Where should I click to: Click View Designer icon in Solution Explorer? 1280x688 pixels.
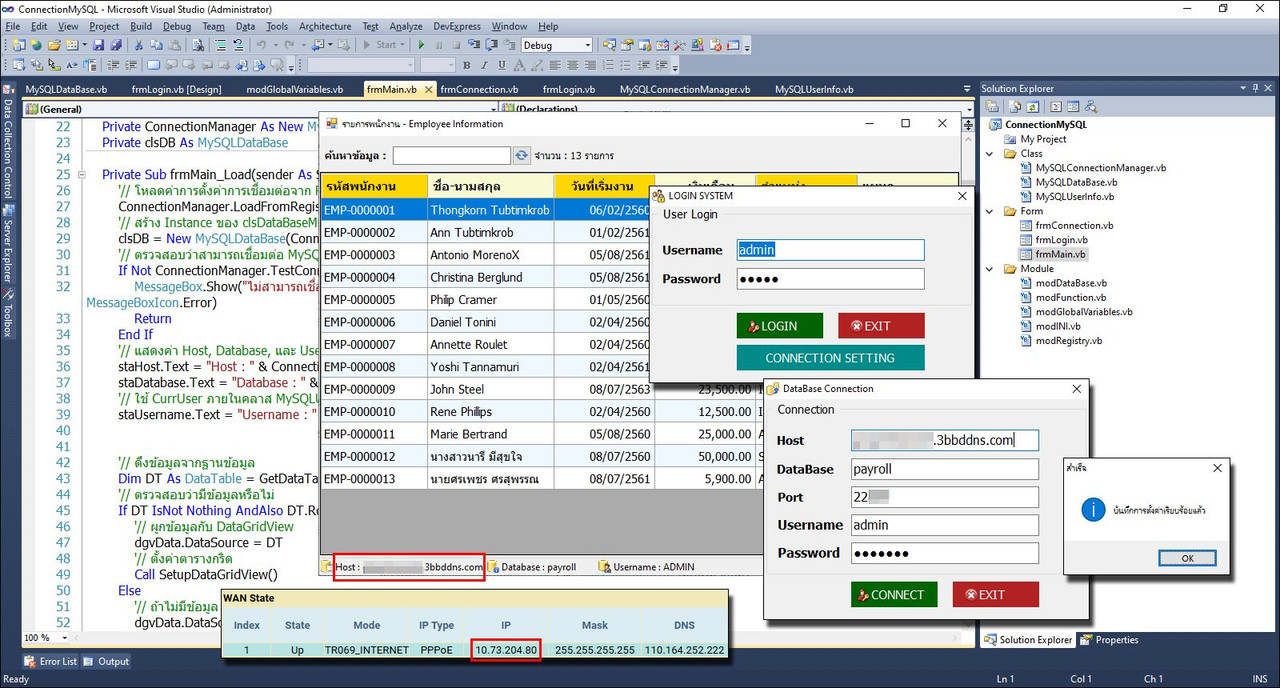[x=1073, y=106]
